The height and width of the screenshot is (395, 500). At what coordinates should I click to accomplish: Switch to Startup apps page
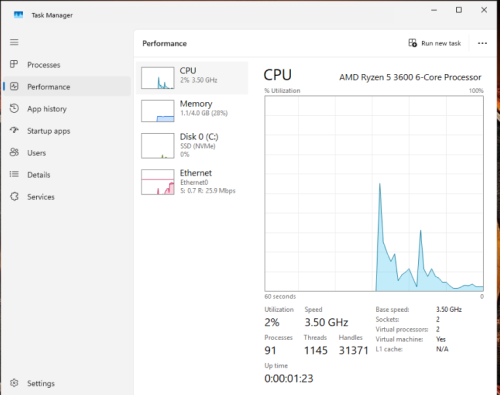coord(49,131)
